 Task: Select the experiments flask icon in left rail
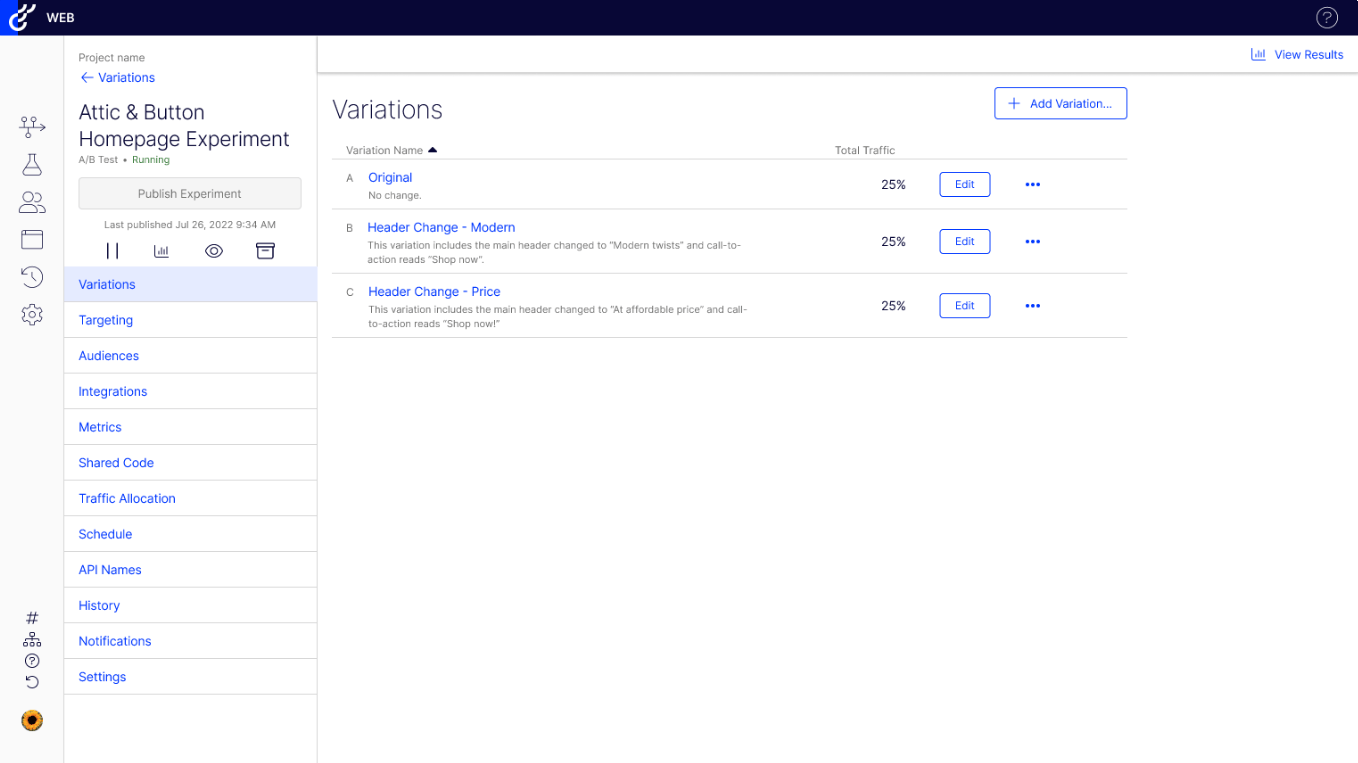31,164
